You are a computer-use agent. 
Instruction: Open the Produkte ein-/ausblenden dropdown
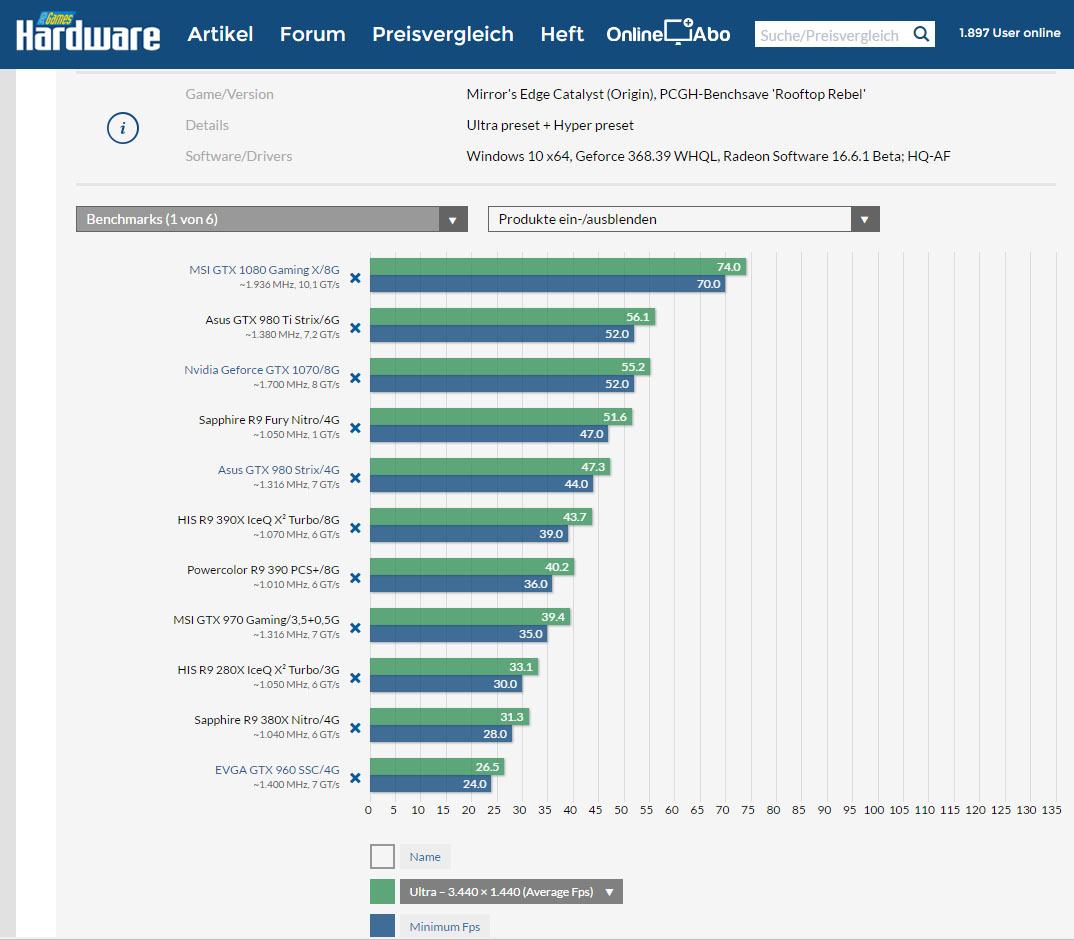coord(684,219)
